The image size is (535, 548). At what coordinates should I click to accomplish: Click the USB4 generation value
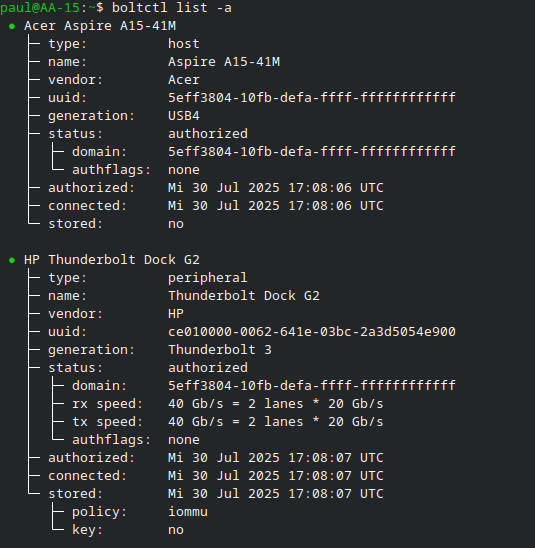(x=184, y=116)
